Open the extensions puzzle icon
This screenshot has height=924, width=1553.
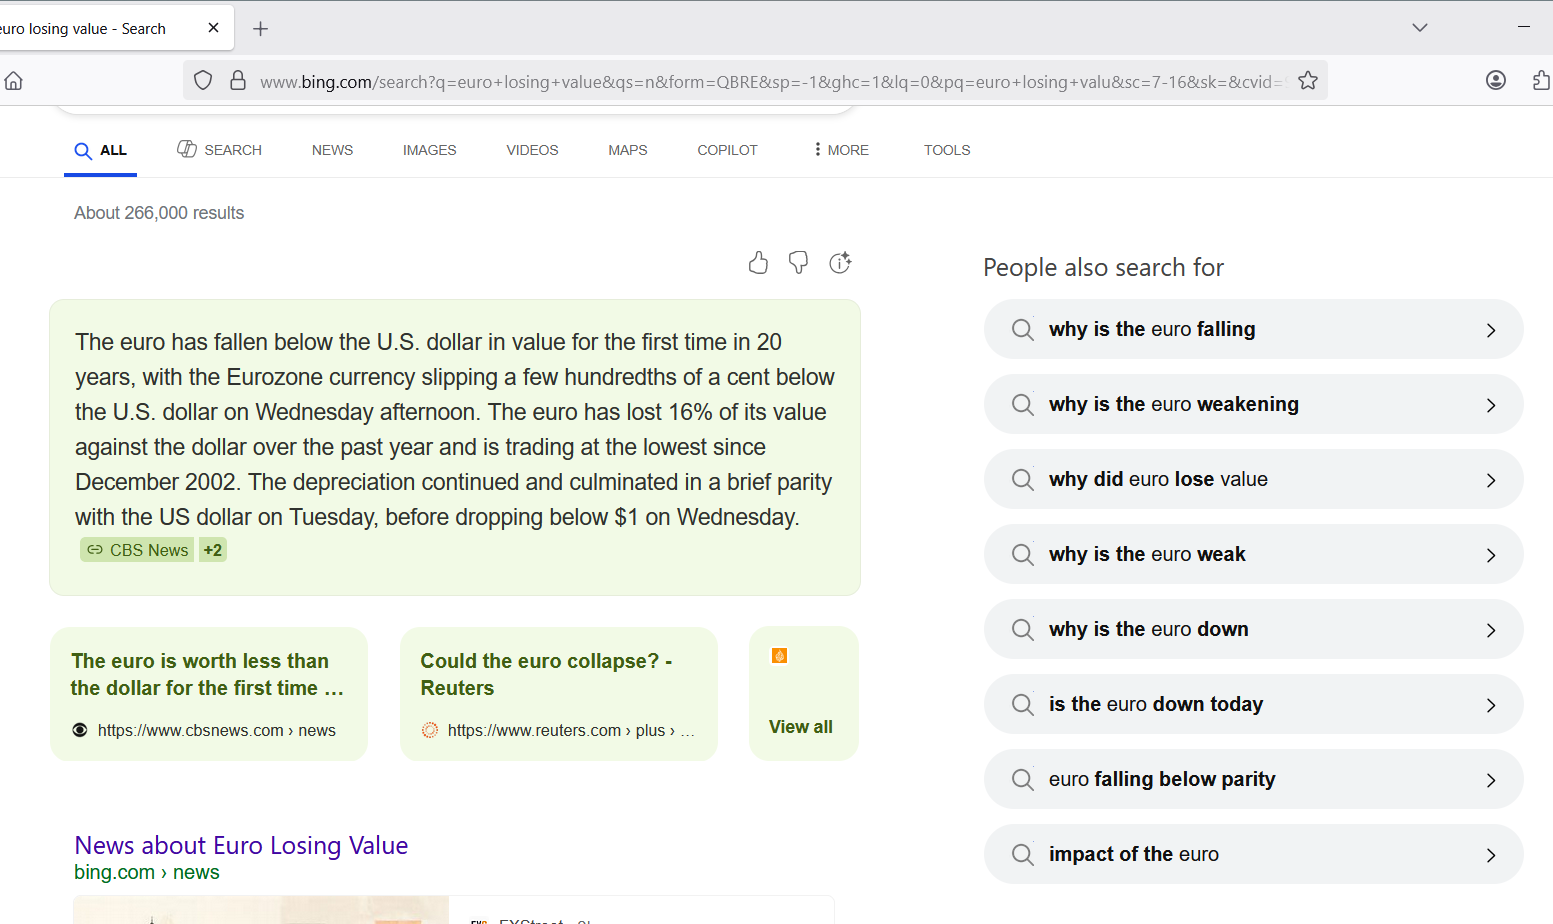click(x=1542, y=81)
